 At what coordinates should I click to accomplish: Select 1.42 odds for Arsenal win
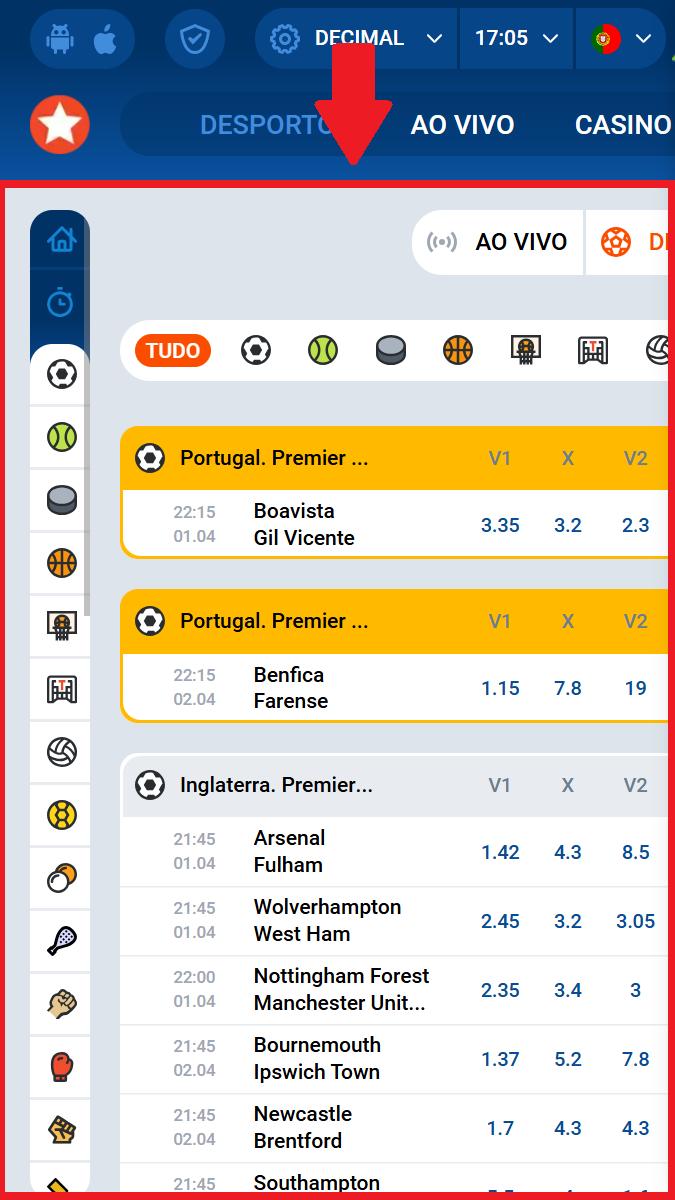pyautogui.click(x=500, y=852)
